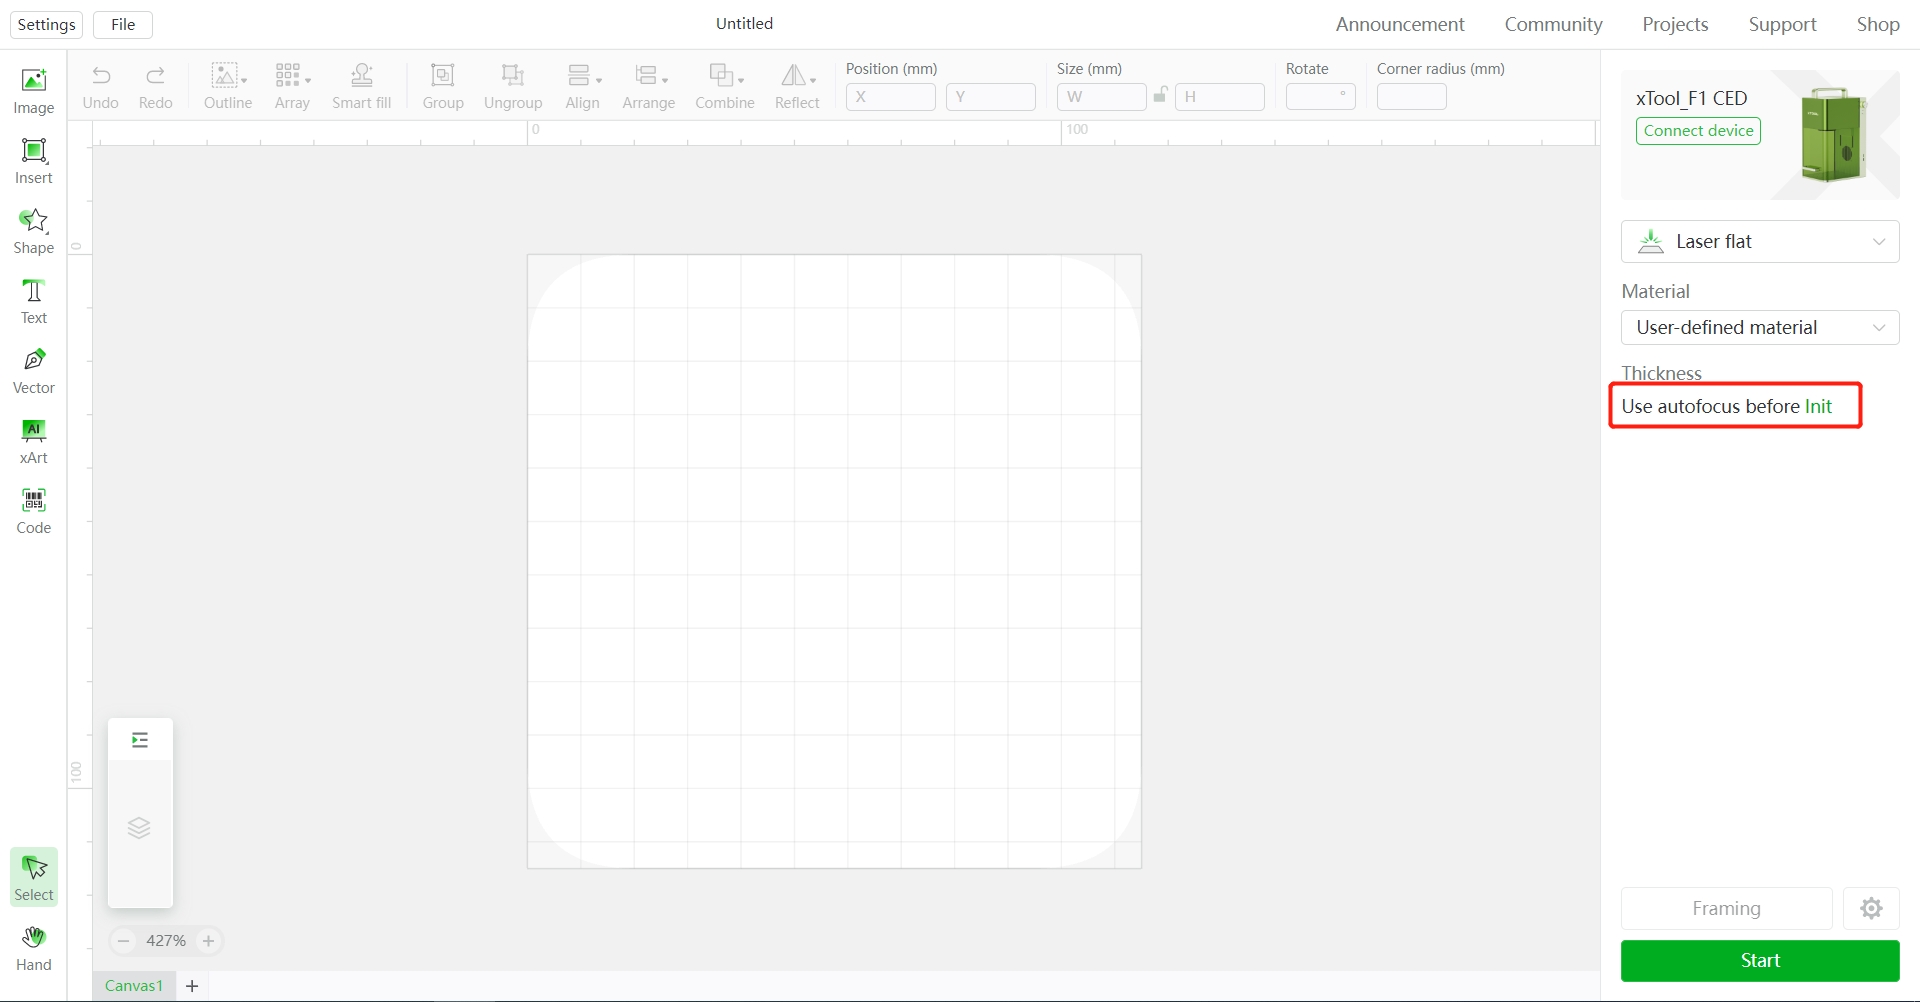Screen dimensions: 1920x1002
Task: Open the Announcement page
Action: tap(1400, 25)
